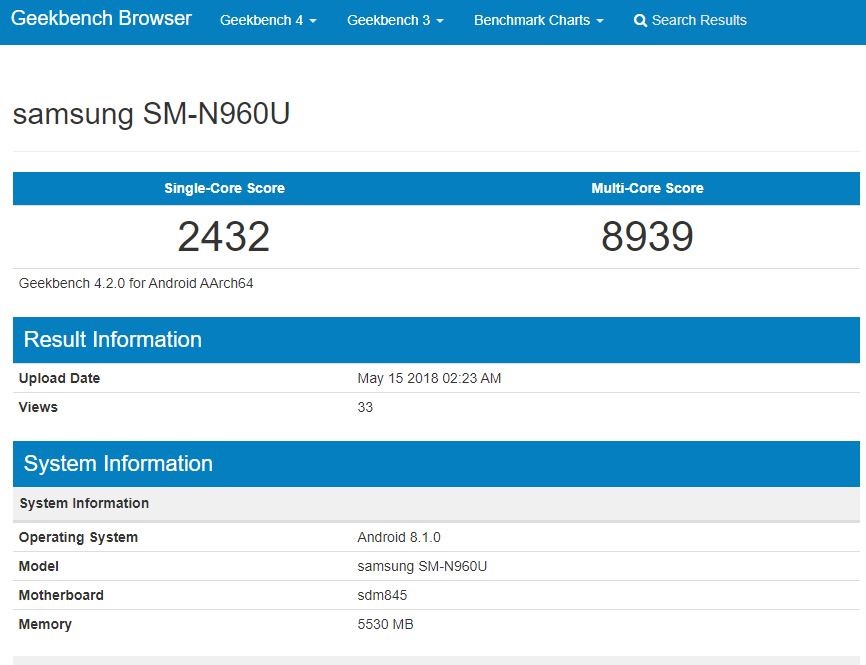Click the search magnifier icon

(x=640, y=21)
